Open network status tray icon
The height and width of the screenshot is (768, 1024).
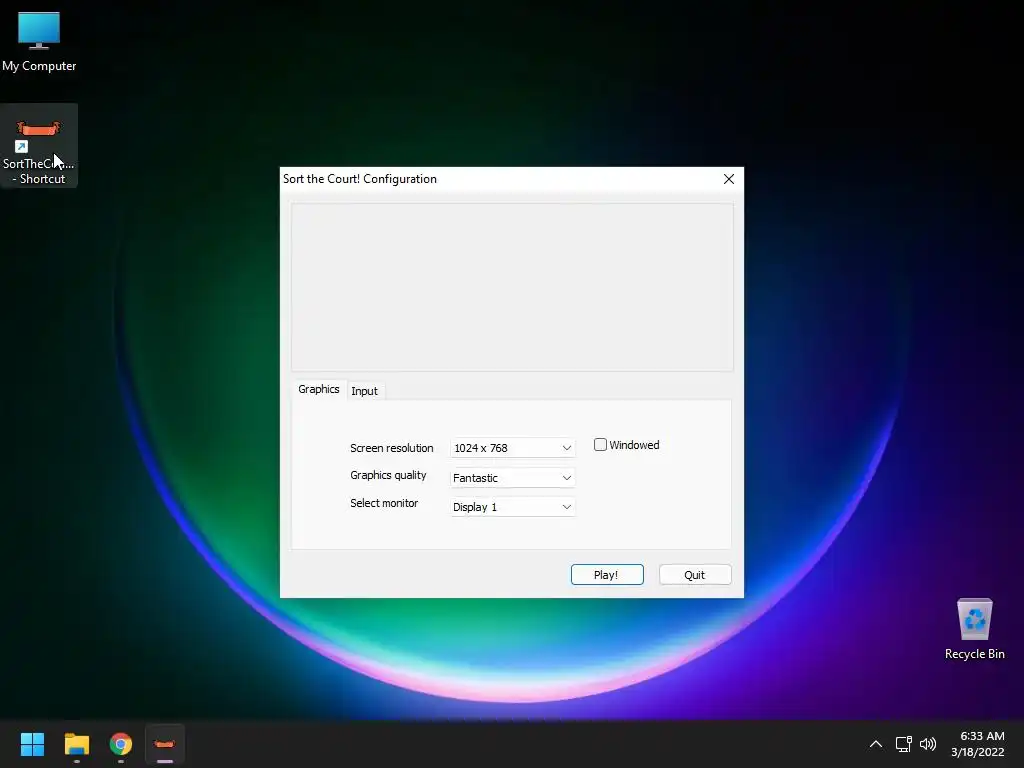903,744
